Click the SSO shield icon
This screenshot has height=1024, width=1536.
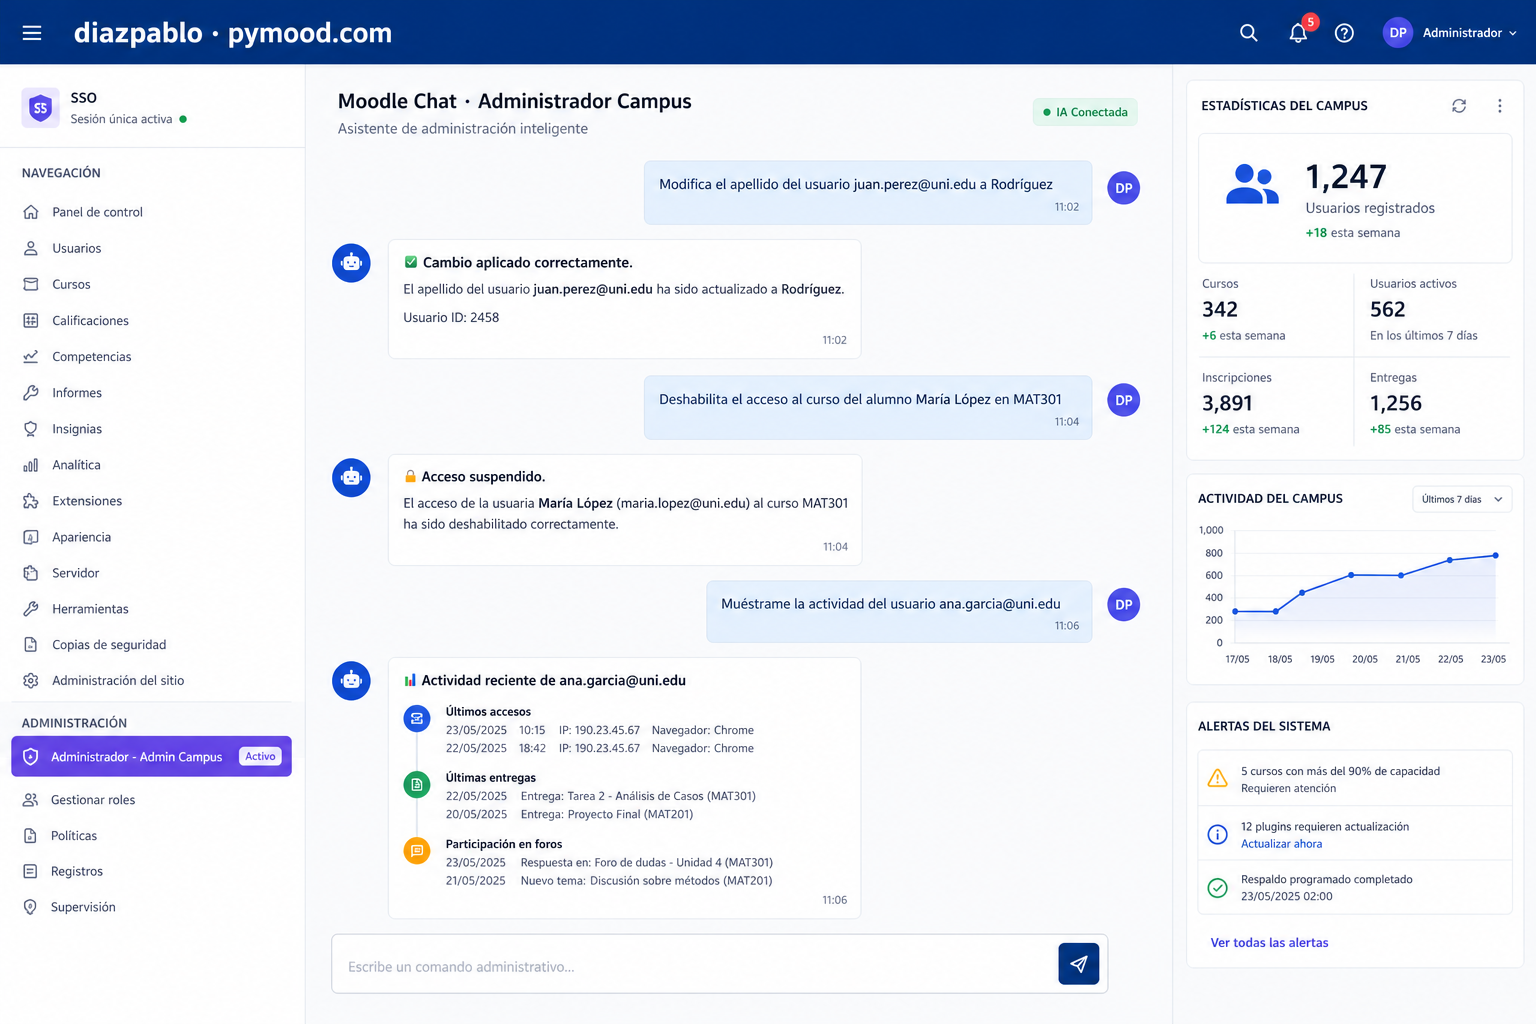[40, 108]
